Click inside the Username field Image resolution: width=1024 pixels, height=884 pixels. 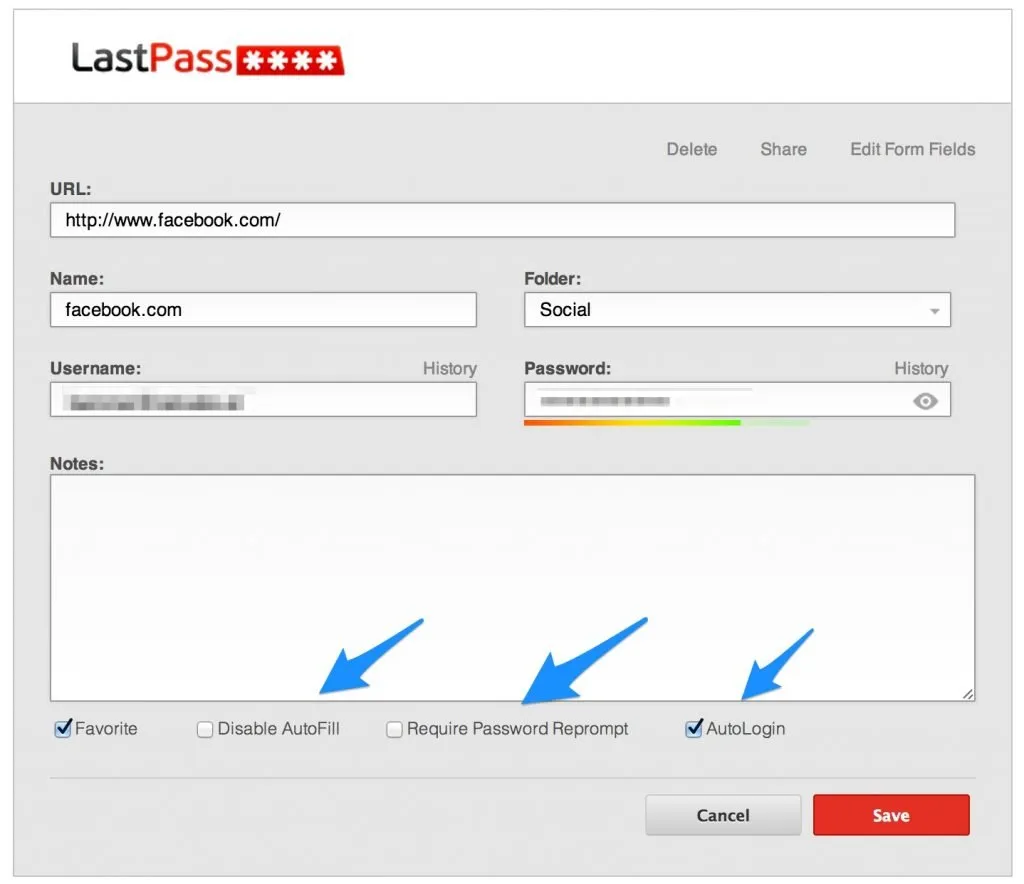(x=263, y=400)
